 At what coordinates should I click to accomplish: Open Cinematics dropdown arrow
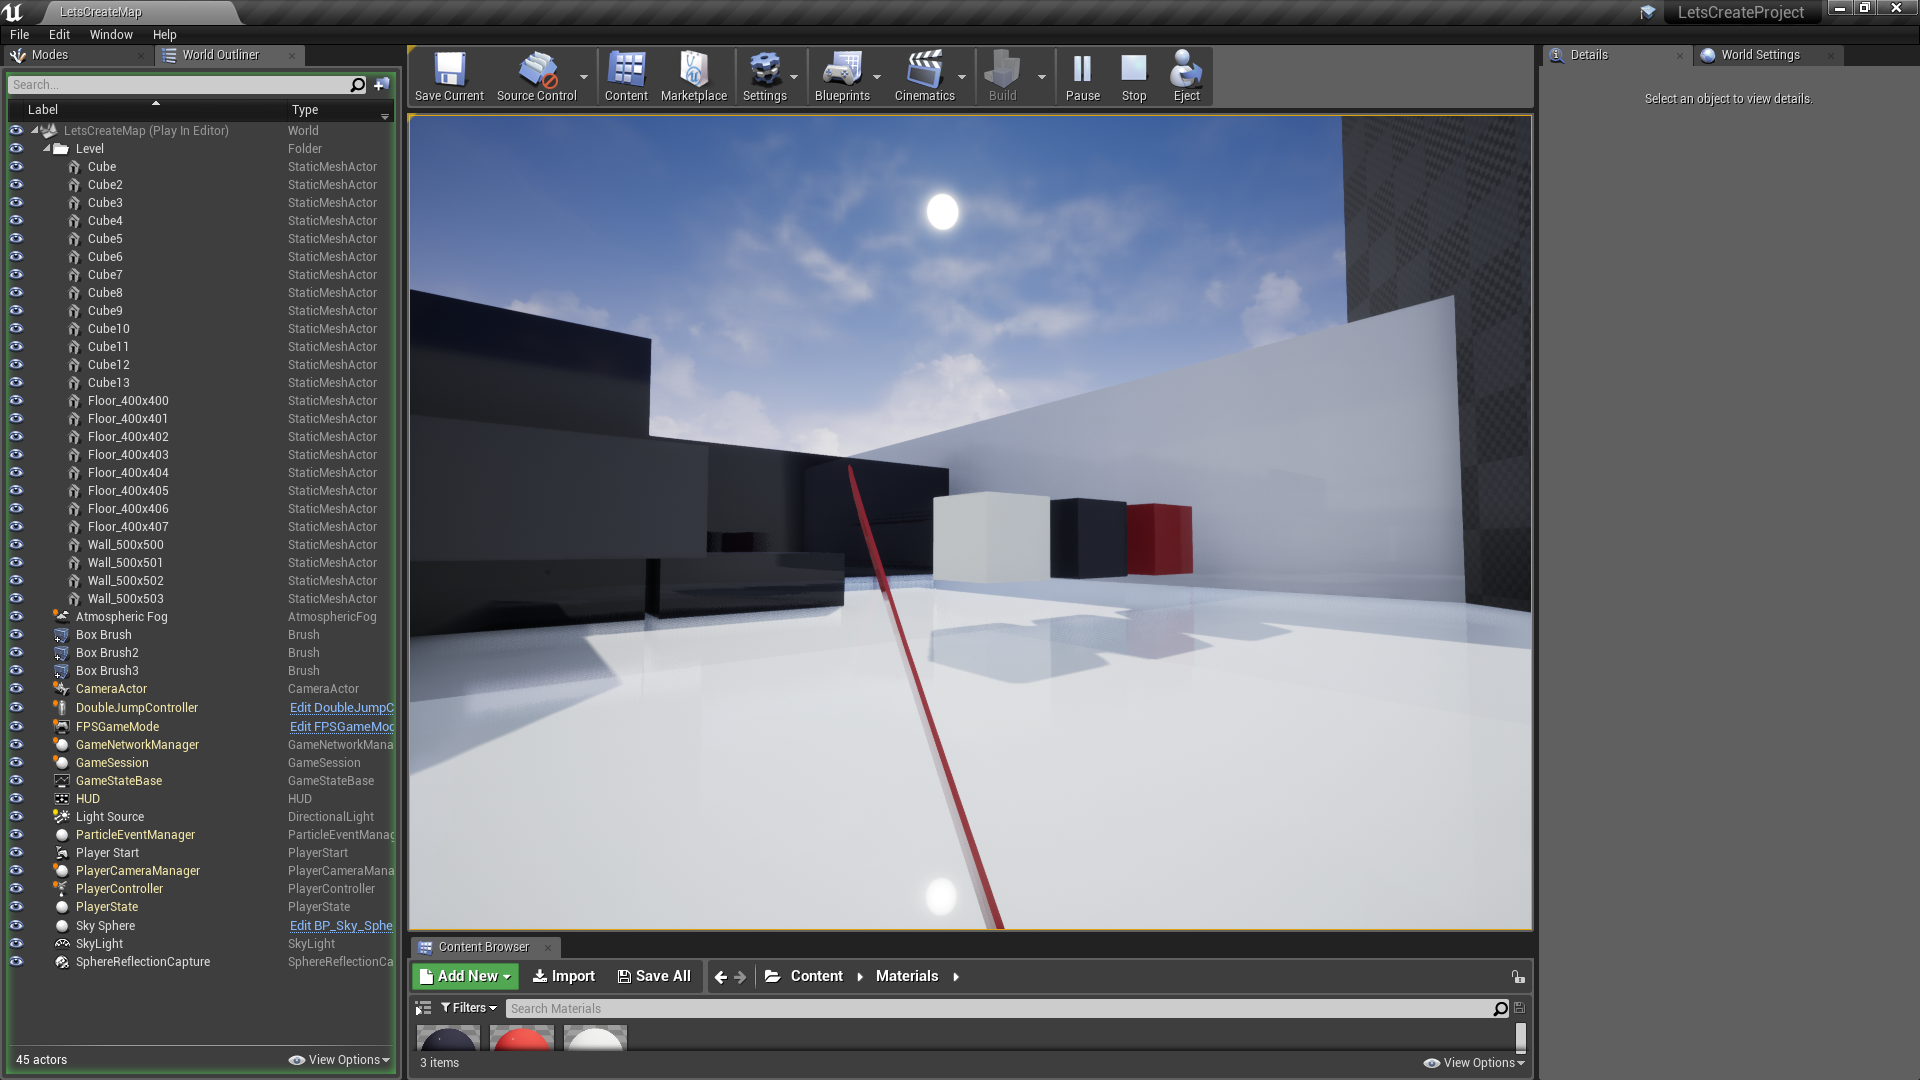962,77
